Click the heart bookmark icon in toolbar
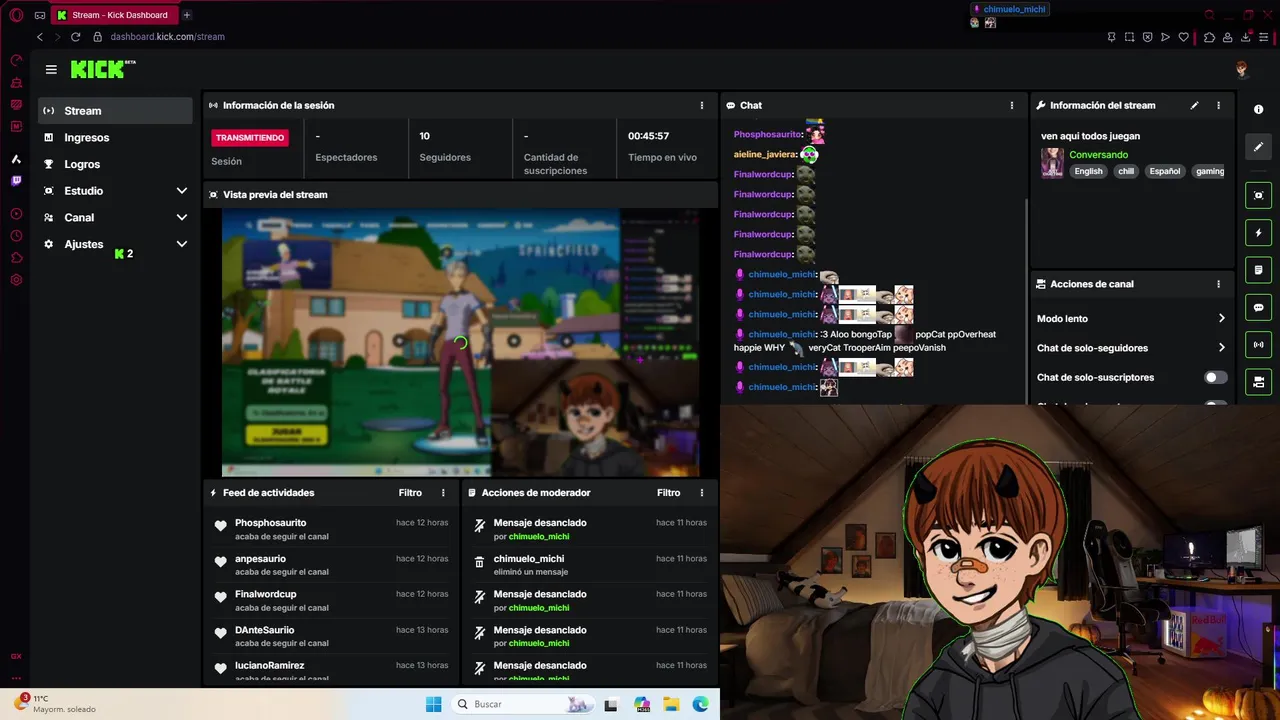Viewport: 1280px width, 720px height. click(x=1183, y=37)
